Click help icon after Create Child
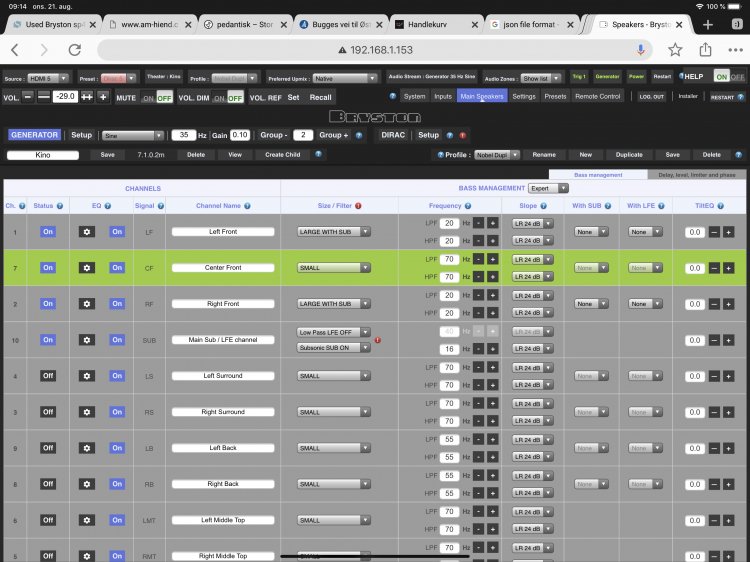The image size is (750, 562). tap(319, 154)
